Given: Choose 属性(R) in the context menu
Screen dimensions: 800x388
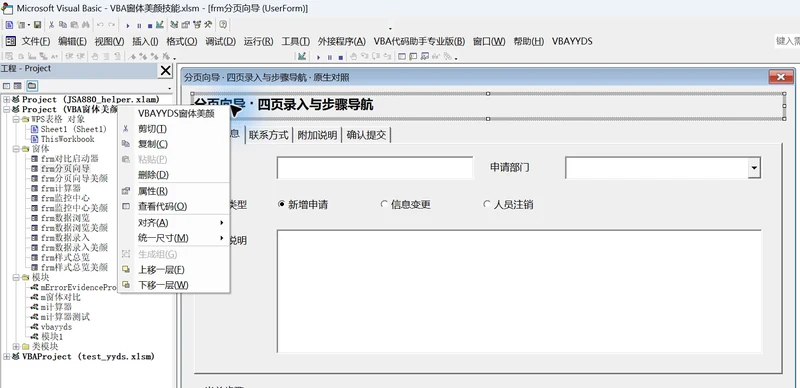Looking at the screenshot, I should point(174,191).
